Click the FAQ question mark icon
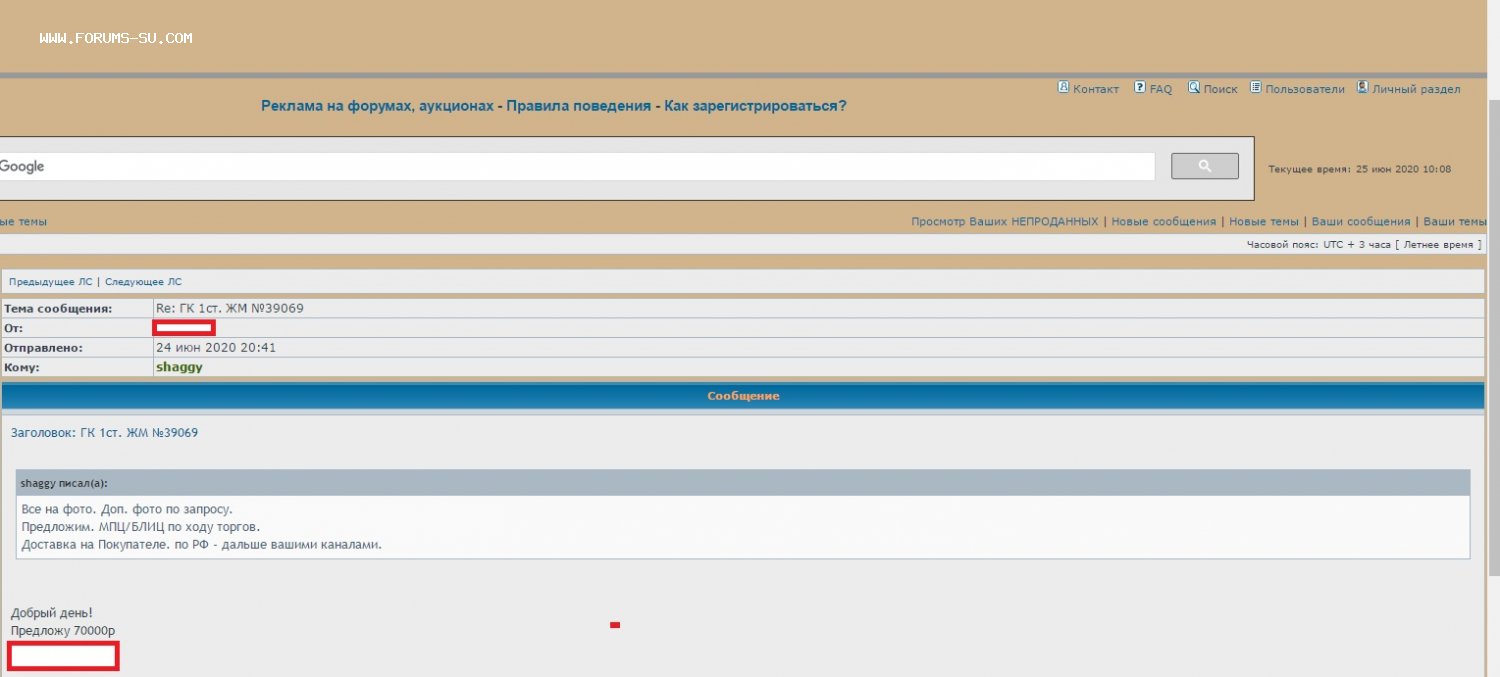Viewport: 1500px width, 677px height. click(1140, 88)
